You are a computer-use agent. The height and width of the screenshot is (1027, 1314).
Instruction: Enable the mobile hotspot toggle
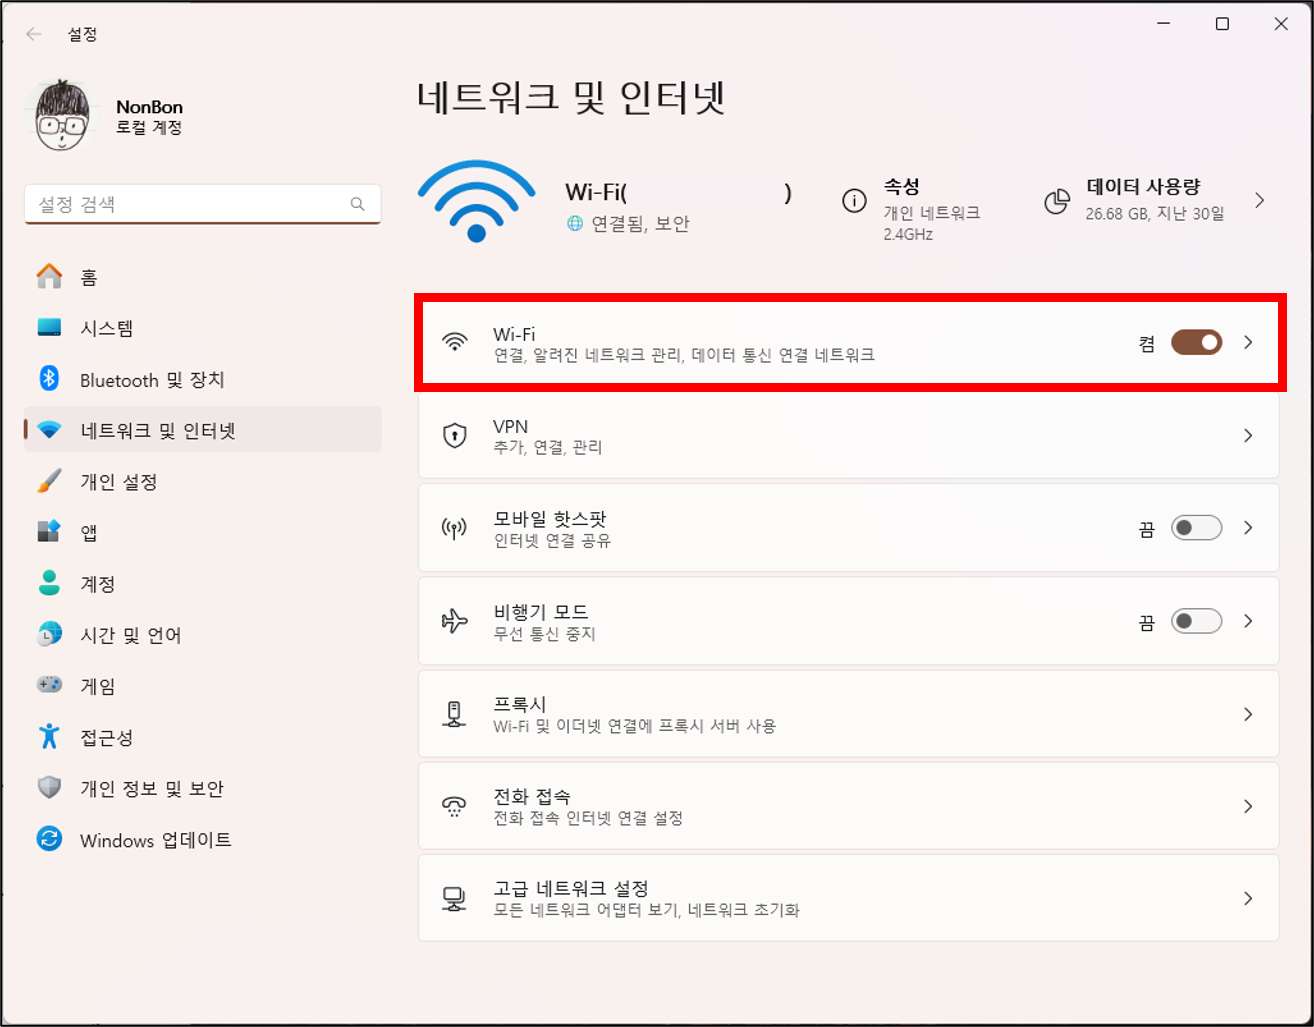[1196, 528]
